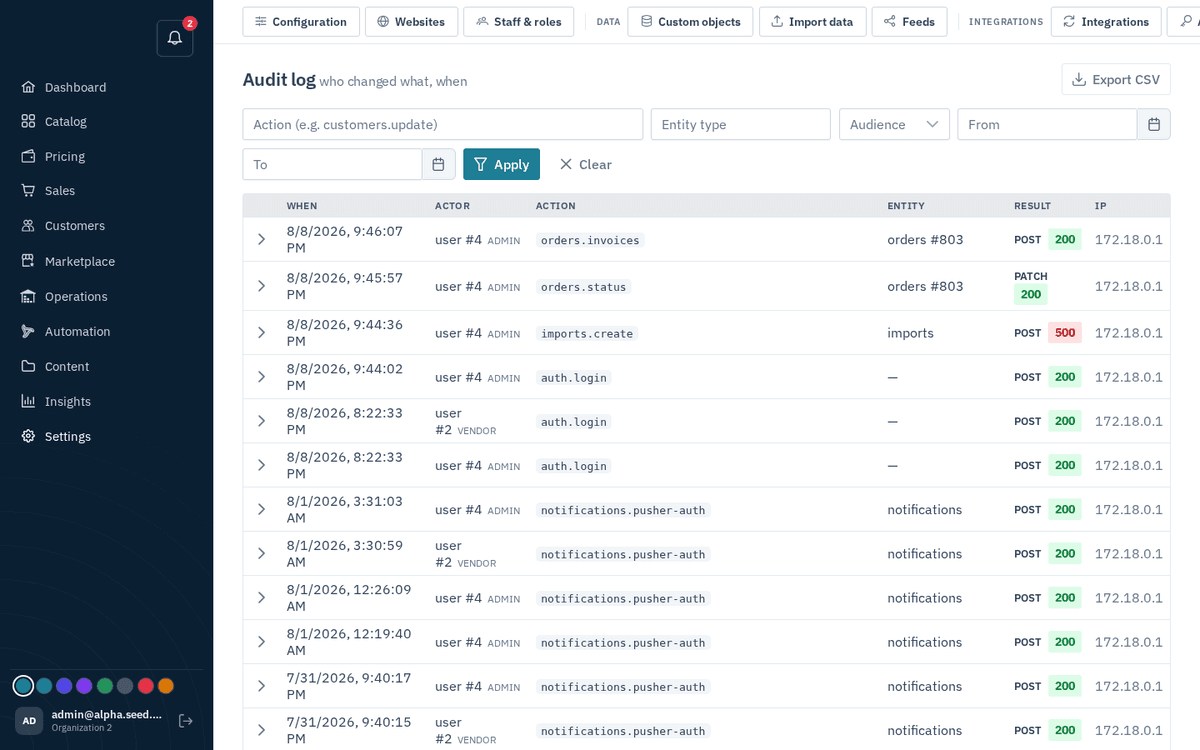Open the Staff & roles tab
Viewport: 1200px width, 750px height.
[x=518, y=21]
